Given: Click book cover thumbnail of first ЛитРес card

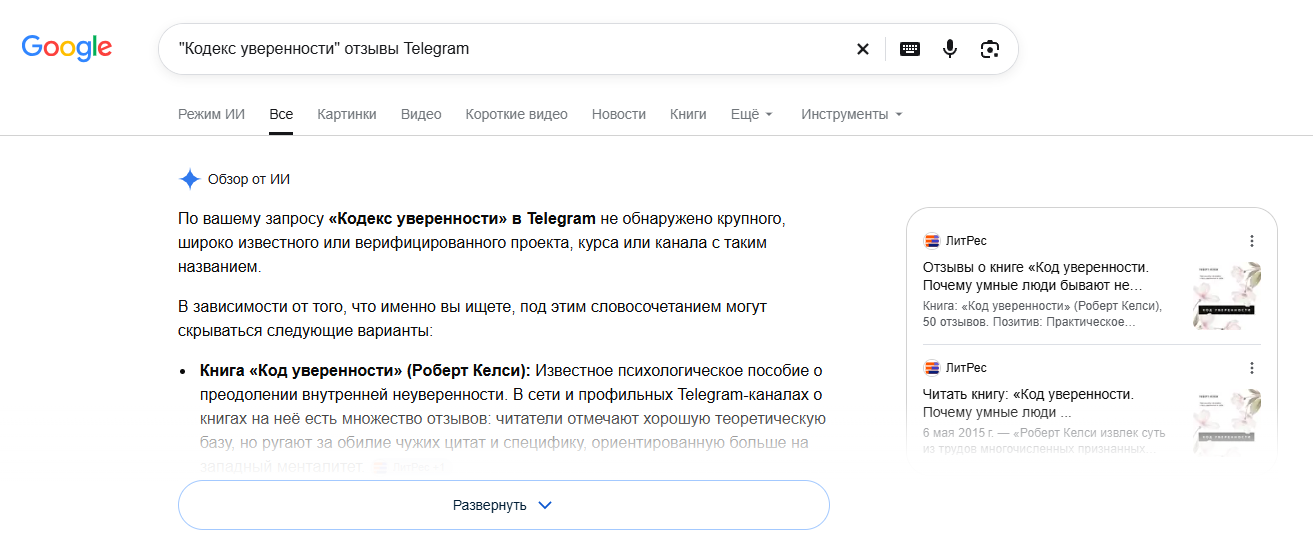Looking at the screenshot, I should tap(1227, 296).
